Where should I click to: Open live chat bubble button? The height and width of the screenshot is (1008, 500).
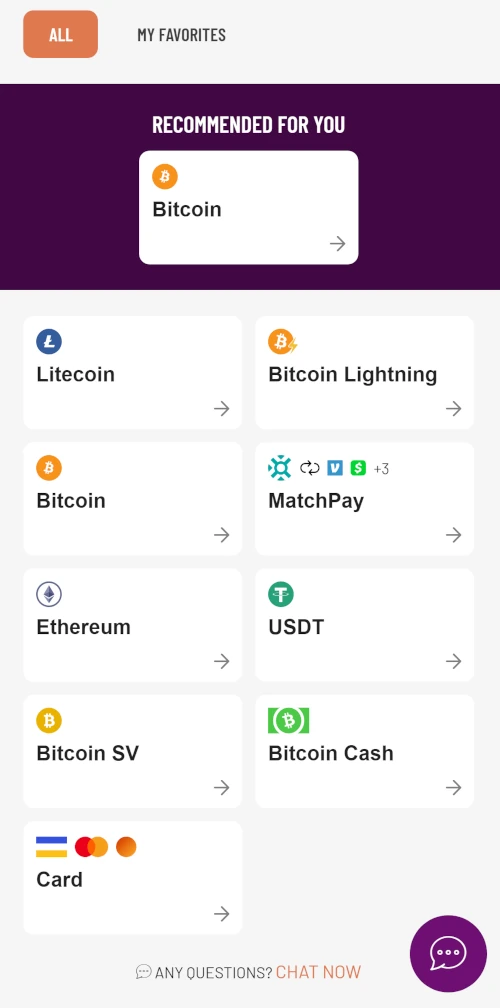449,954
